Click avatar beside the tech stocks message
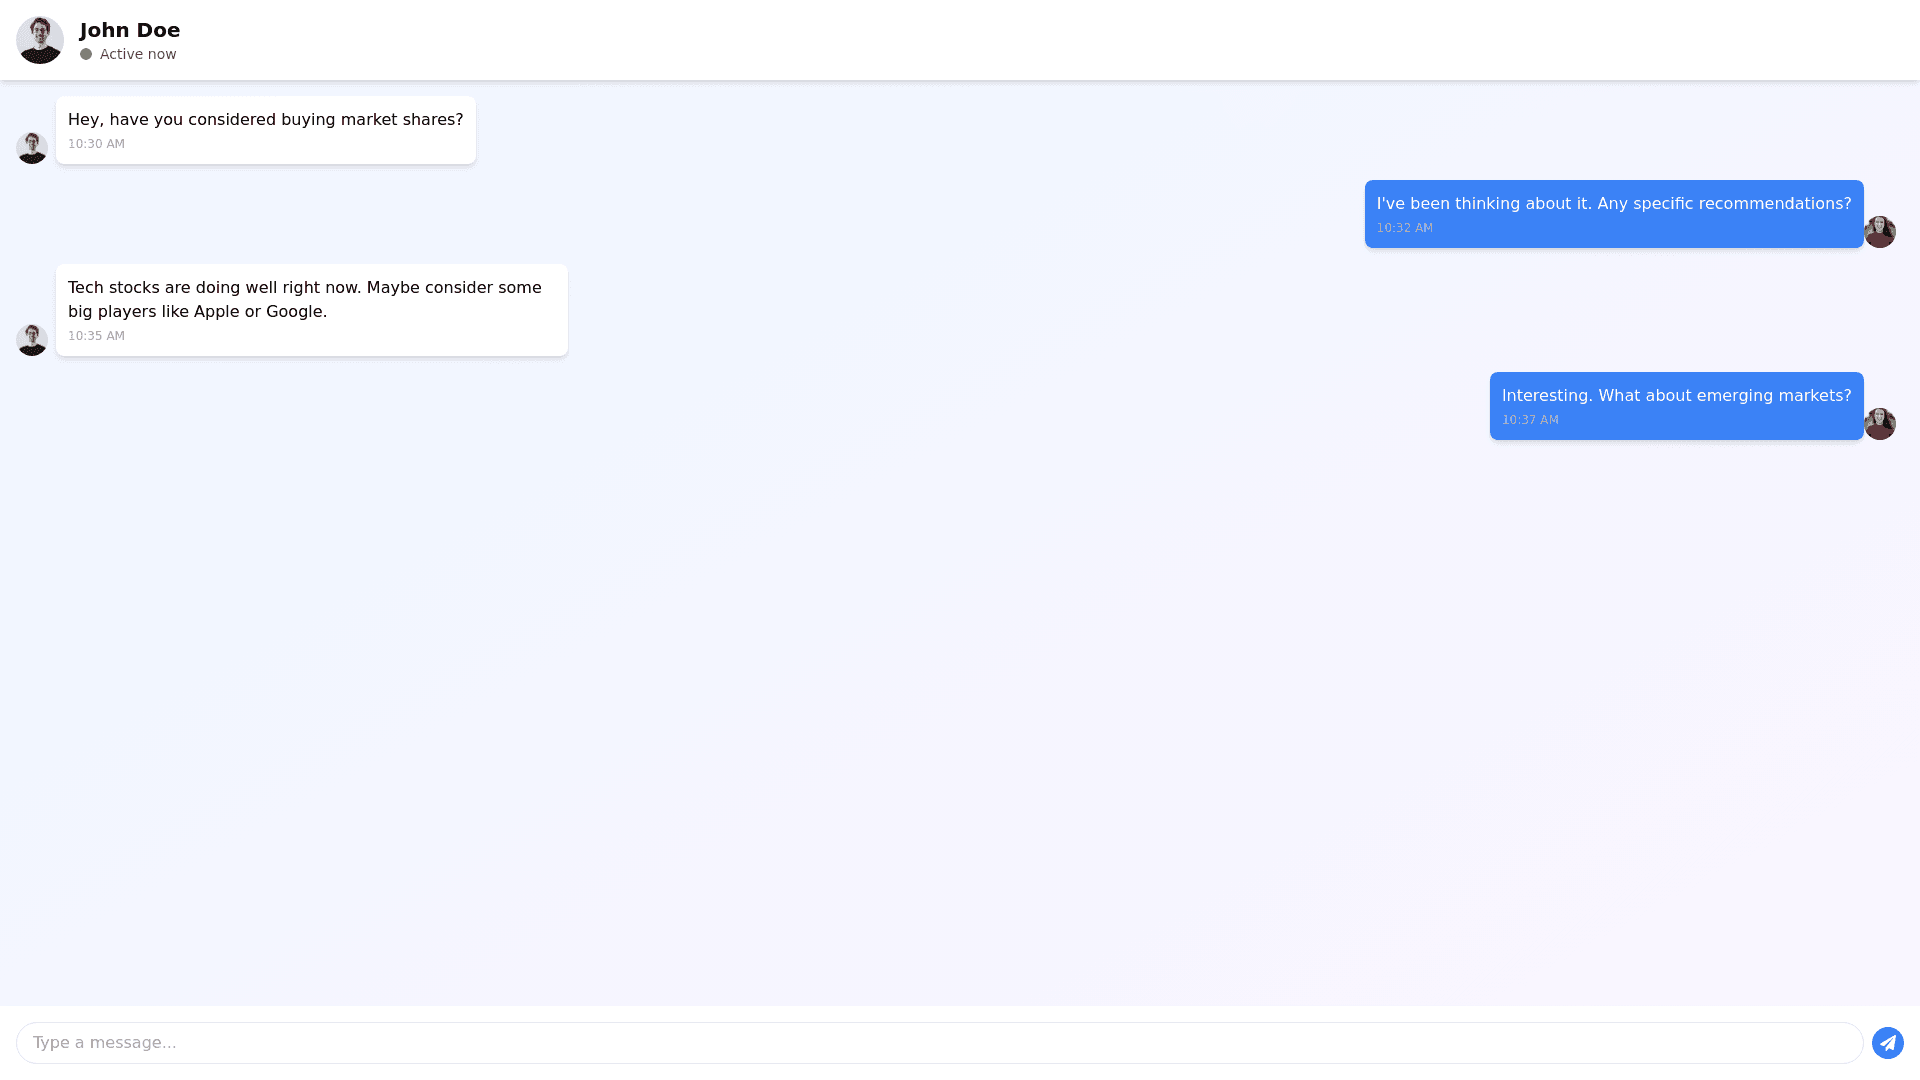1920x1080 pixels. (x=32, y=340)
